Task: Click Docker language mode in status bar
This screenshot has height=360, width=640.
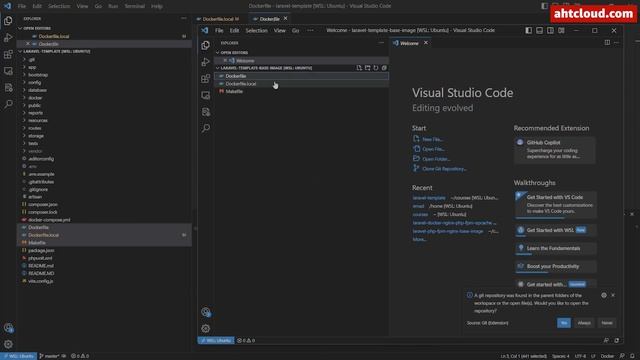Action: click(607, 356)
